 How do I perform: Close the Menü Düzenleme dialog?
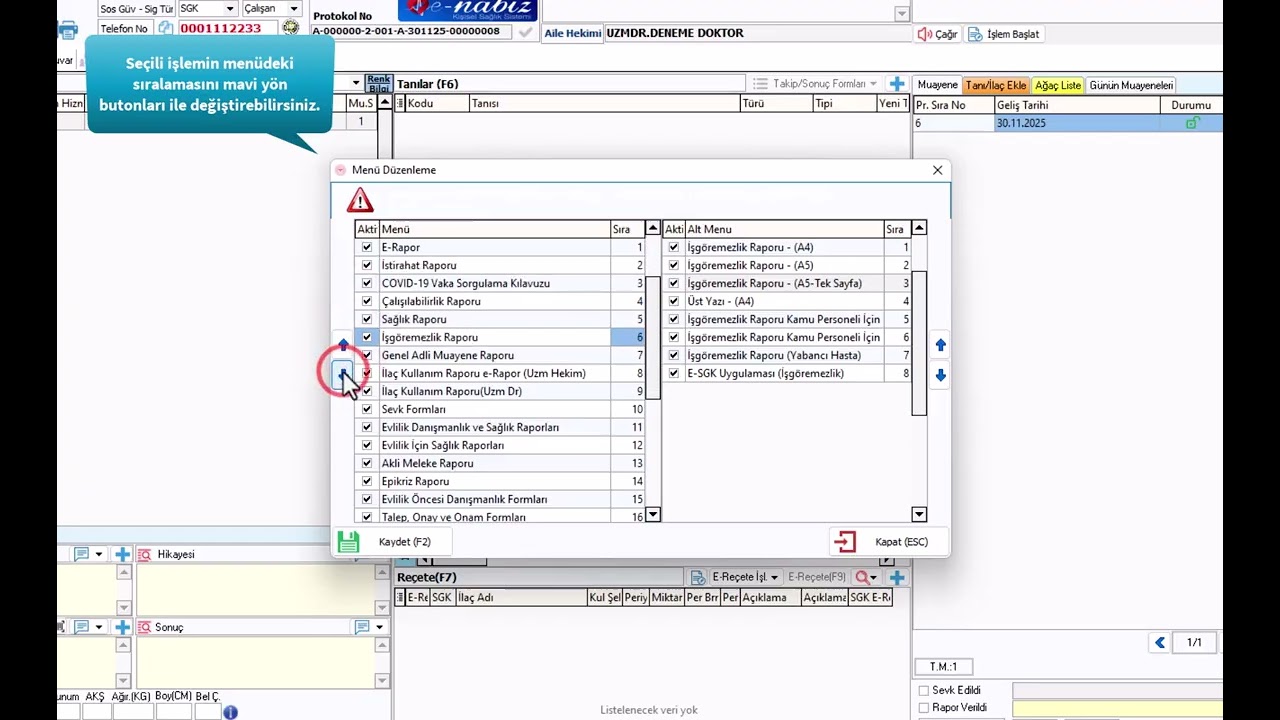pos(937,170)
